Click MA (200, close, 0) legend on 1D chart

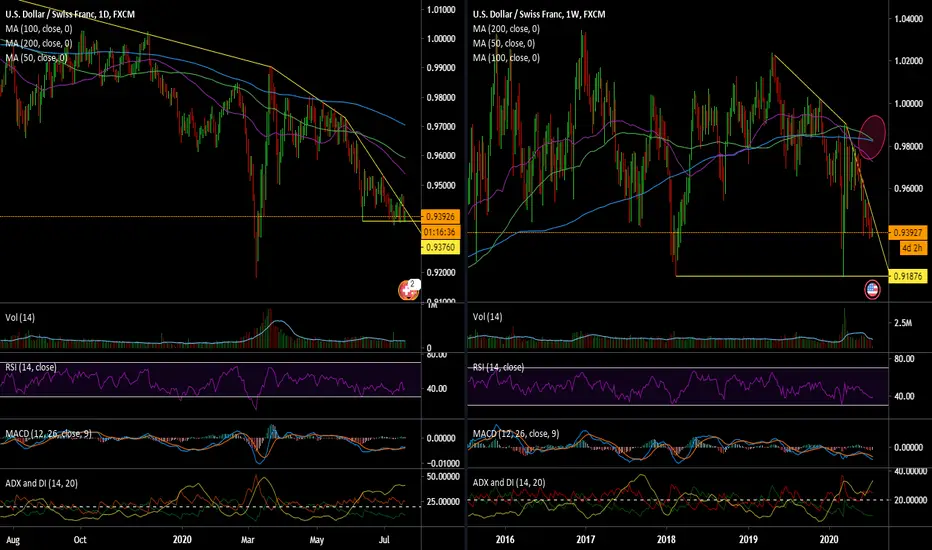[39, 43]
